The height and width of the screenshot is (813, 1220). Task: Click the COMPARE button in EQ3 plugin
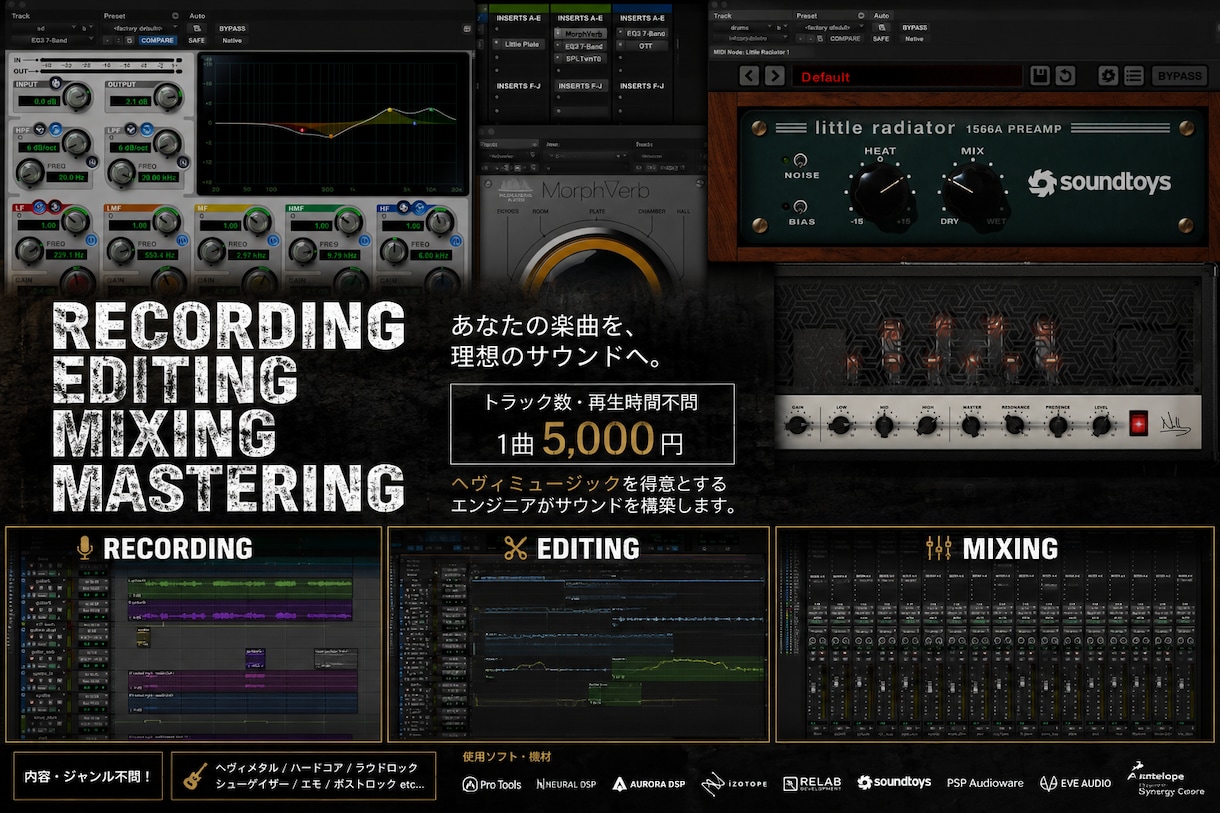157,39
